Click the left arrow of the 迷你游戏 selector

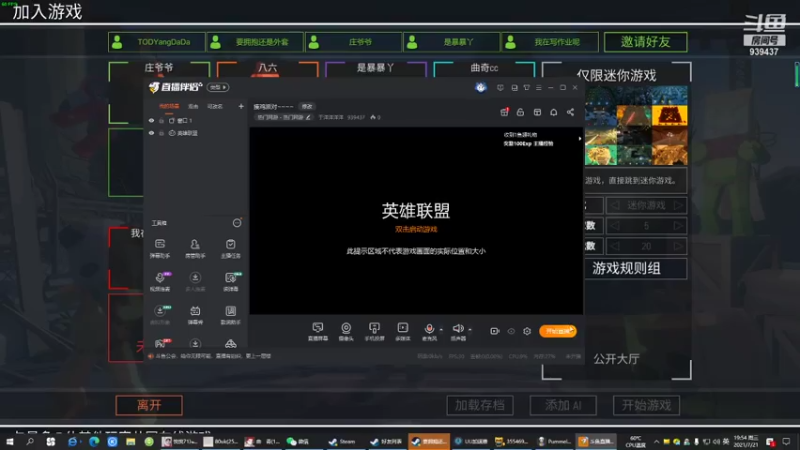615,205
